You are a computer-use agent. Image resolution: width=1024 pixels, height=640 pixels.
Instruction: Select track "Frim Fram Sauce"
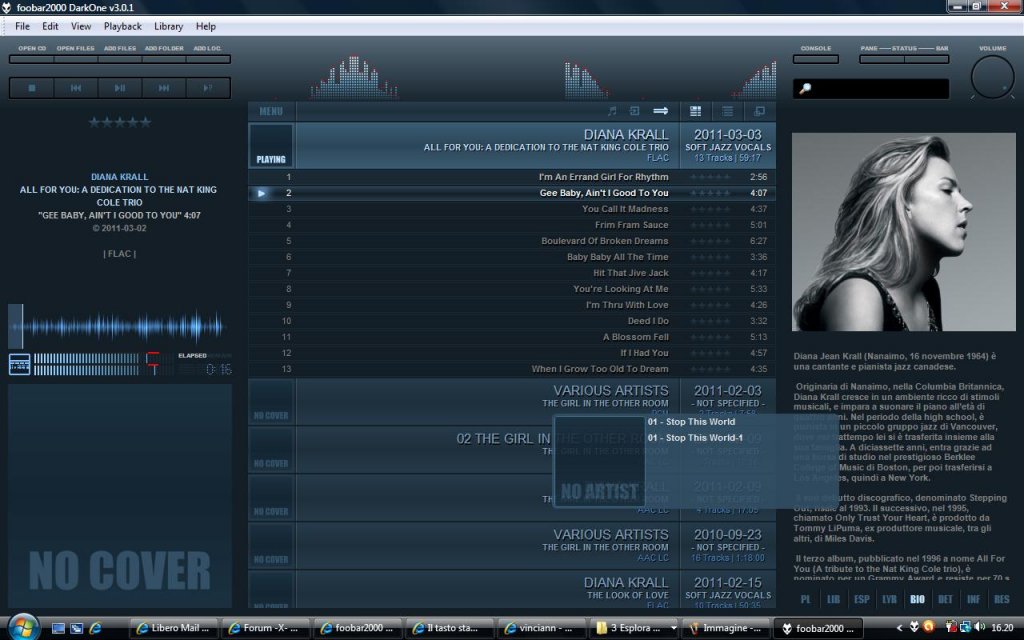512,225
